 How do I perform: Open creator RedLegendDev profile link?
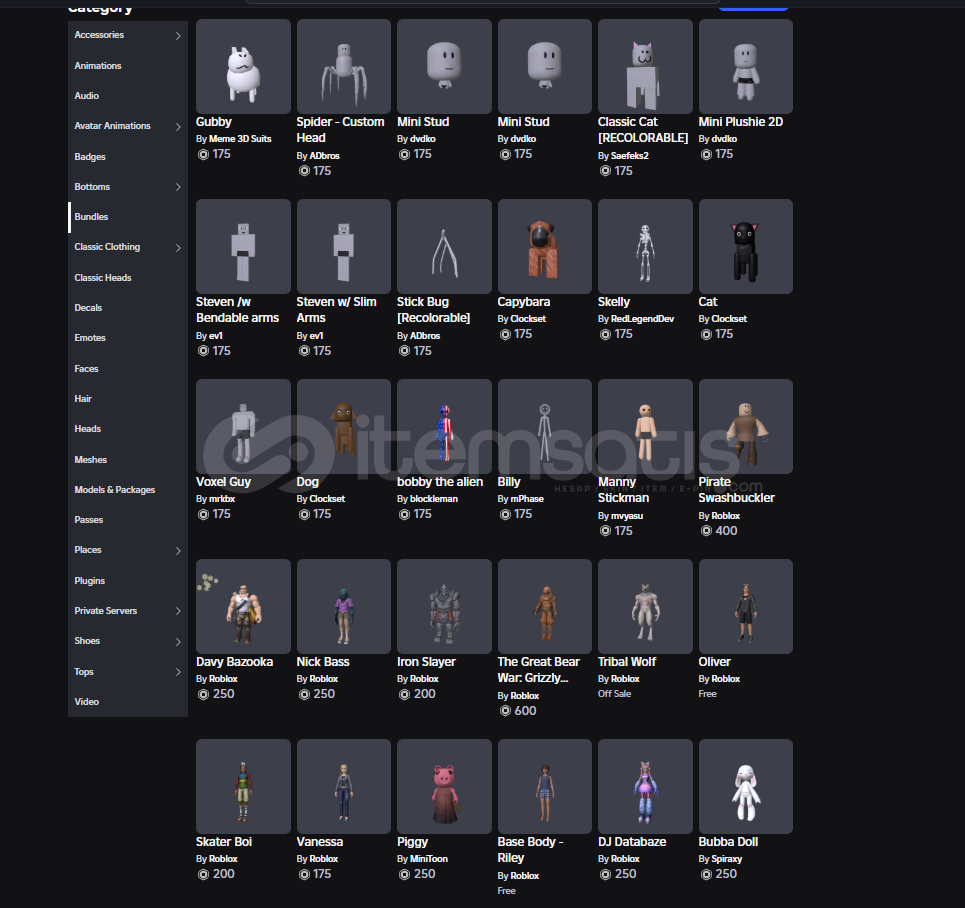643,319
